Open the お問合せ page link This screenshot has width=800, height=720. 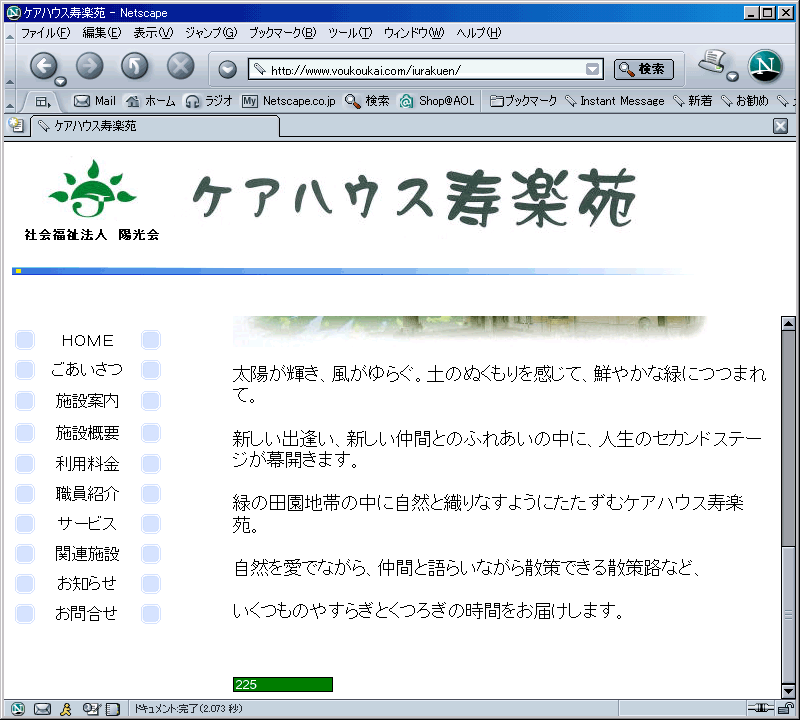(x=86, y=613)
